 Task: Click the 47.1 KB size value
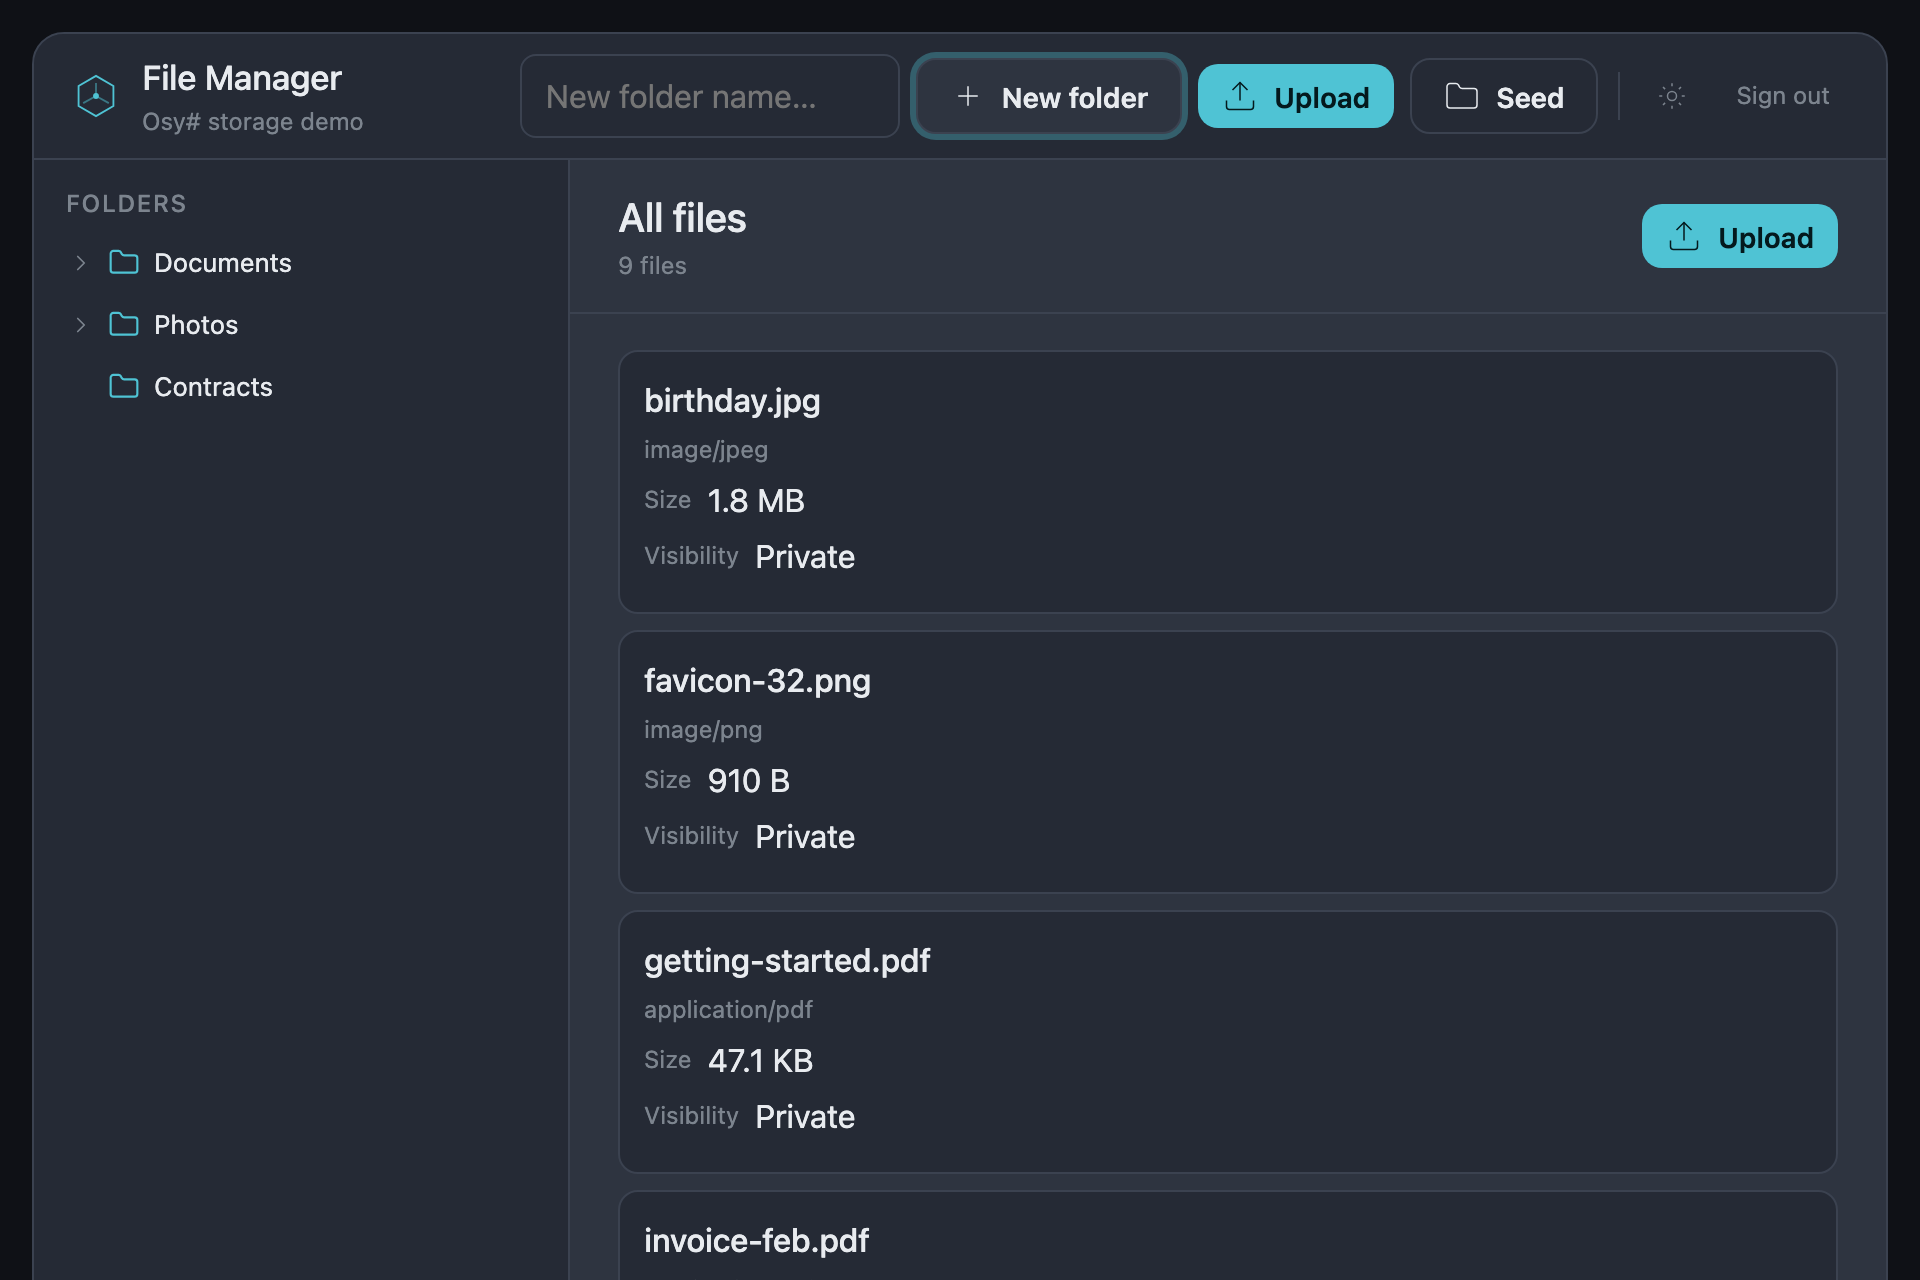click(761, 1061)
